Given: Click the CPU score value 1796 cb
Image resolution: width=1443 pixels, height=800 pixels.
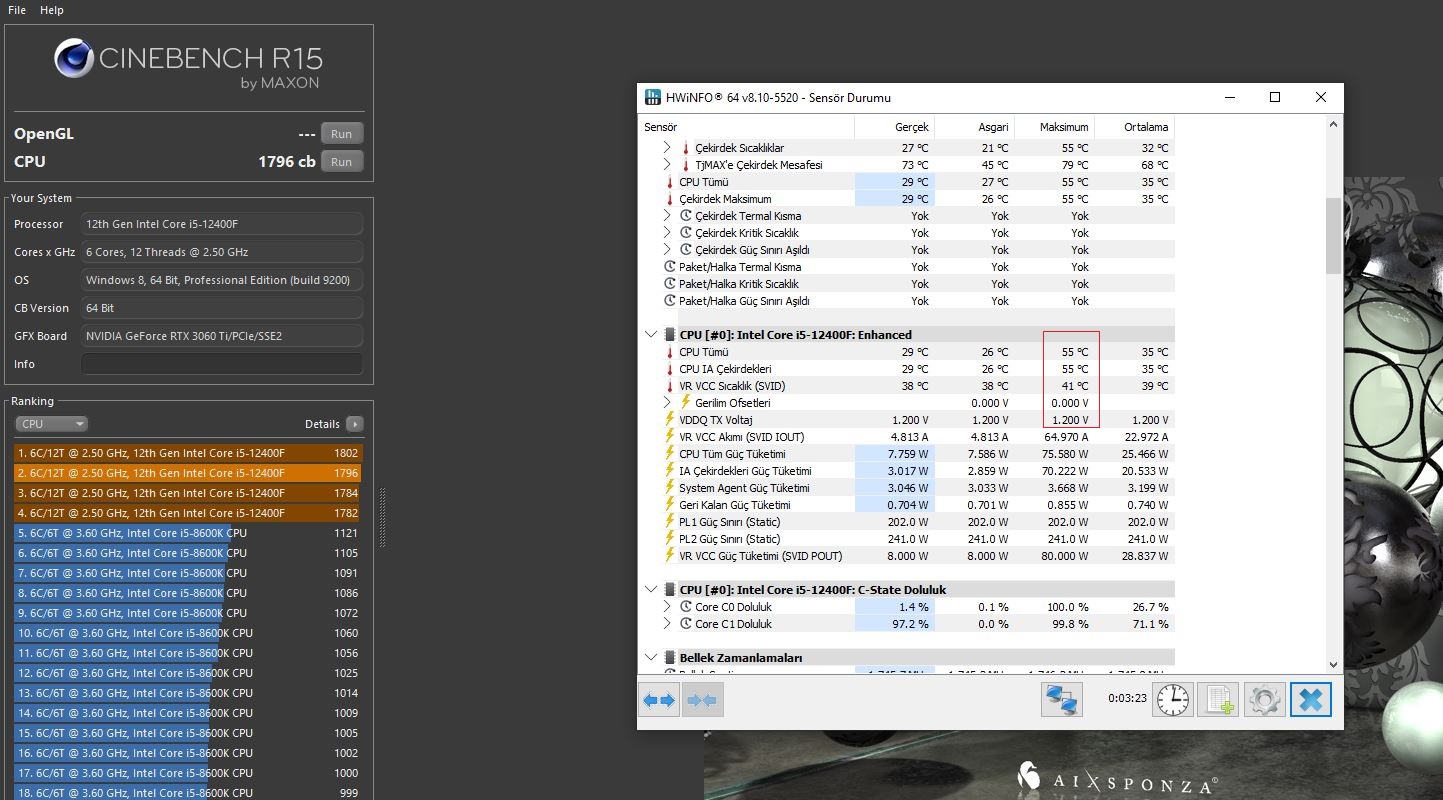Looking at the screenshot, I should pos(286,162).
